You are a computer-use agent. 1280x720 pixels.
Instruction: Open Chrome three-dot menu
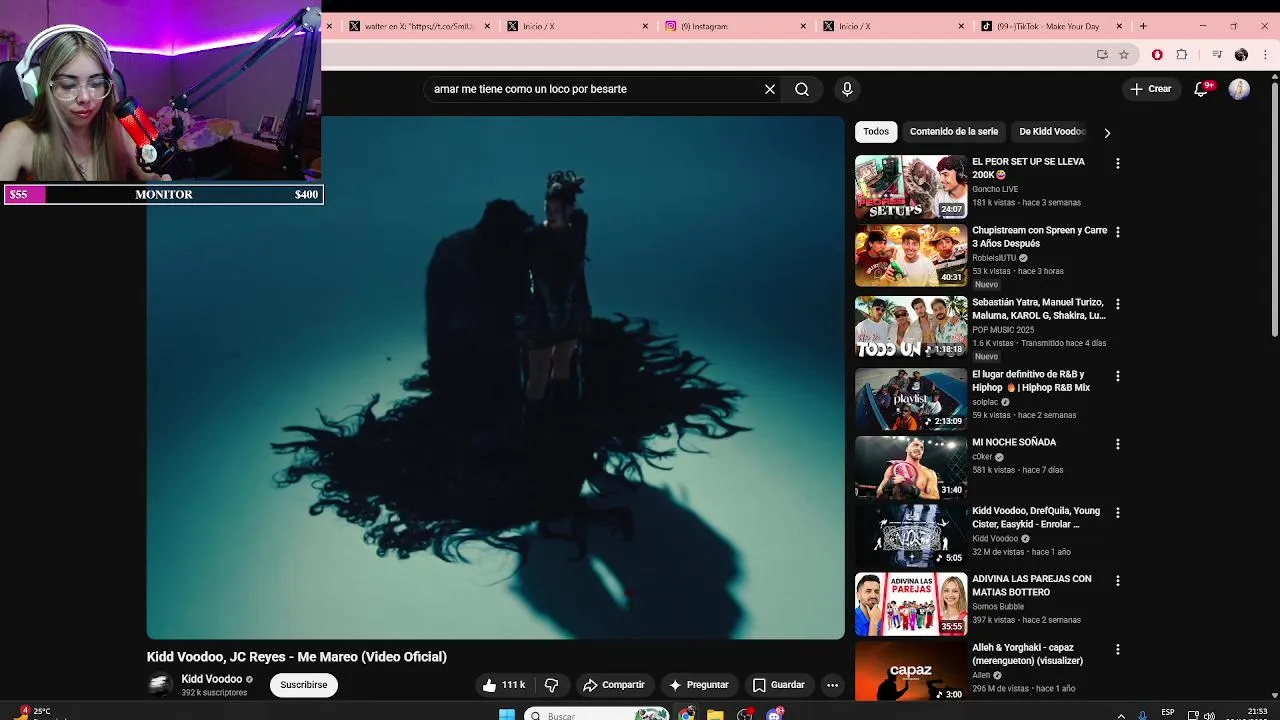click(1265, 54)
